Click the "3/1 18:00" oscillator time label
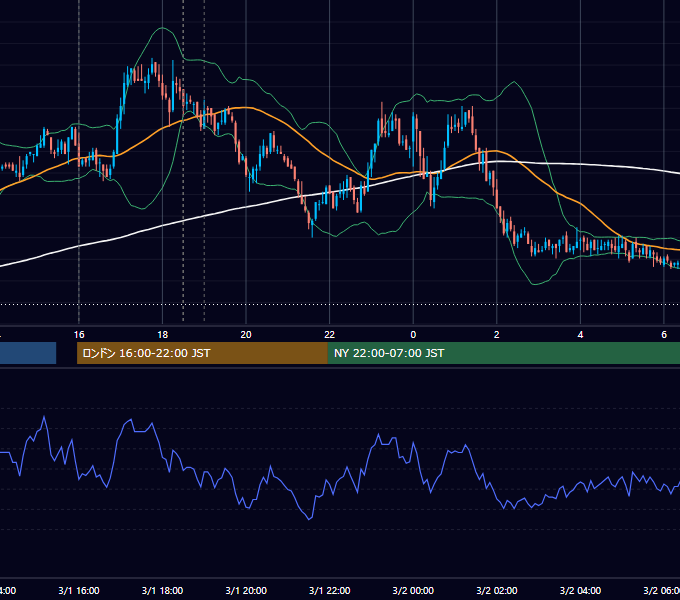 pyautogui.click(x=163, y=590)
